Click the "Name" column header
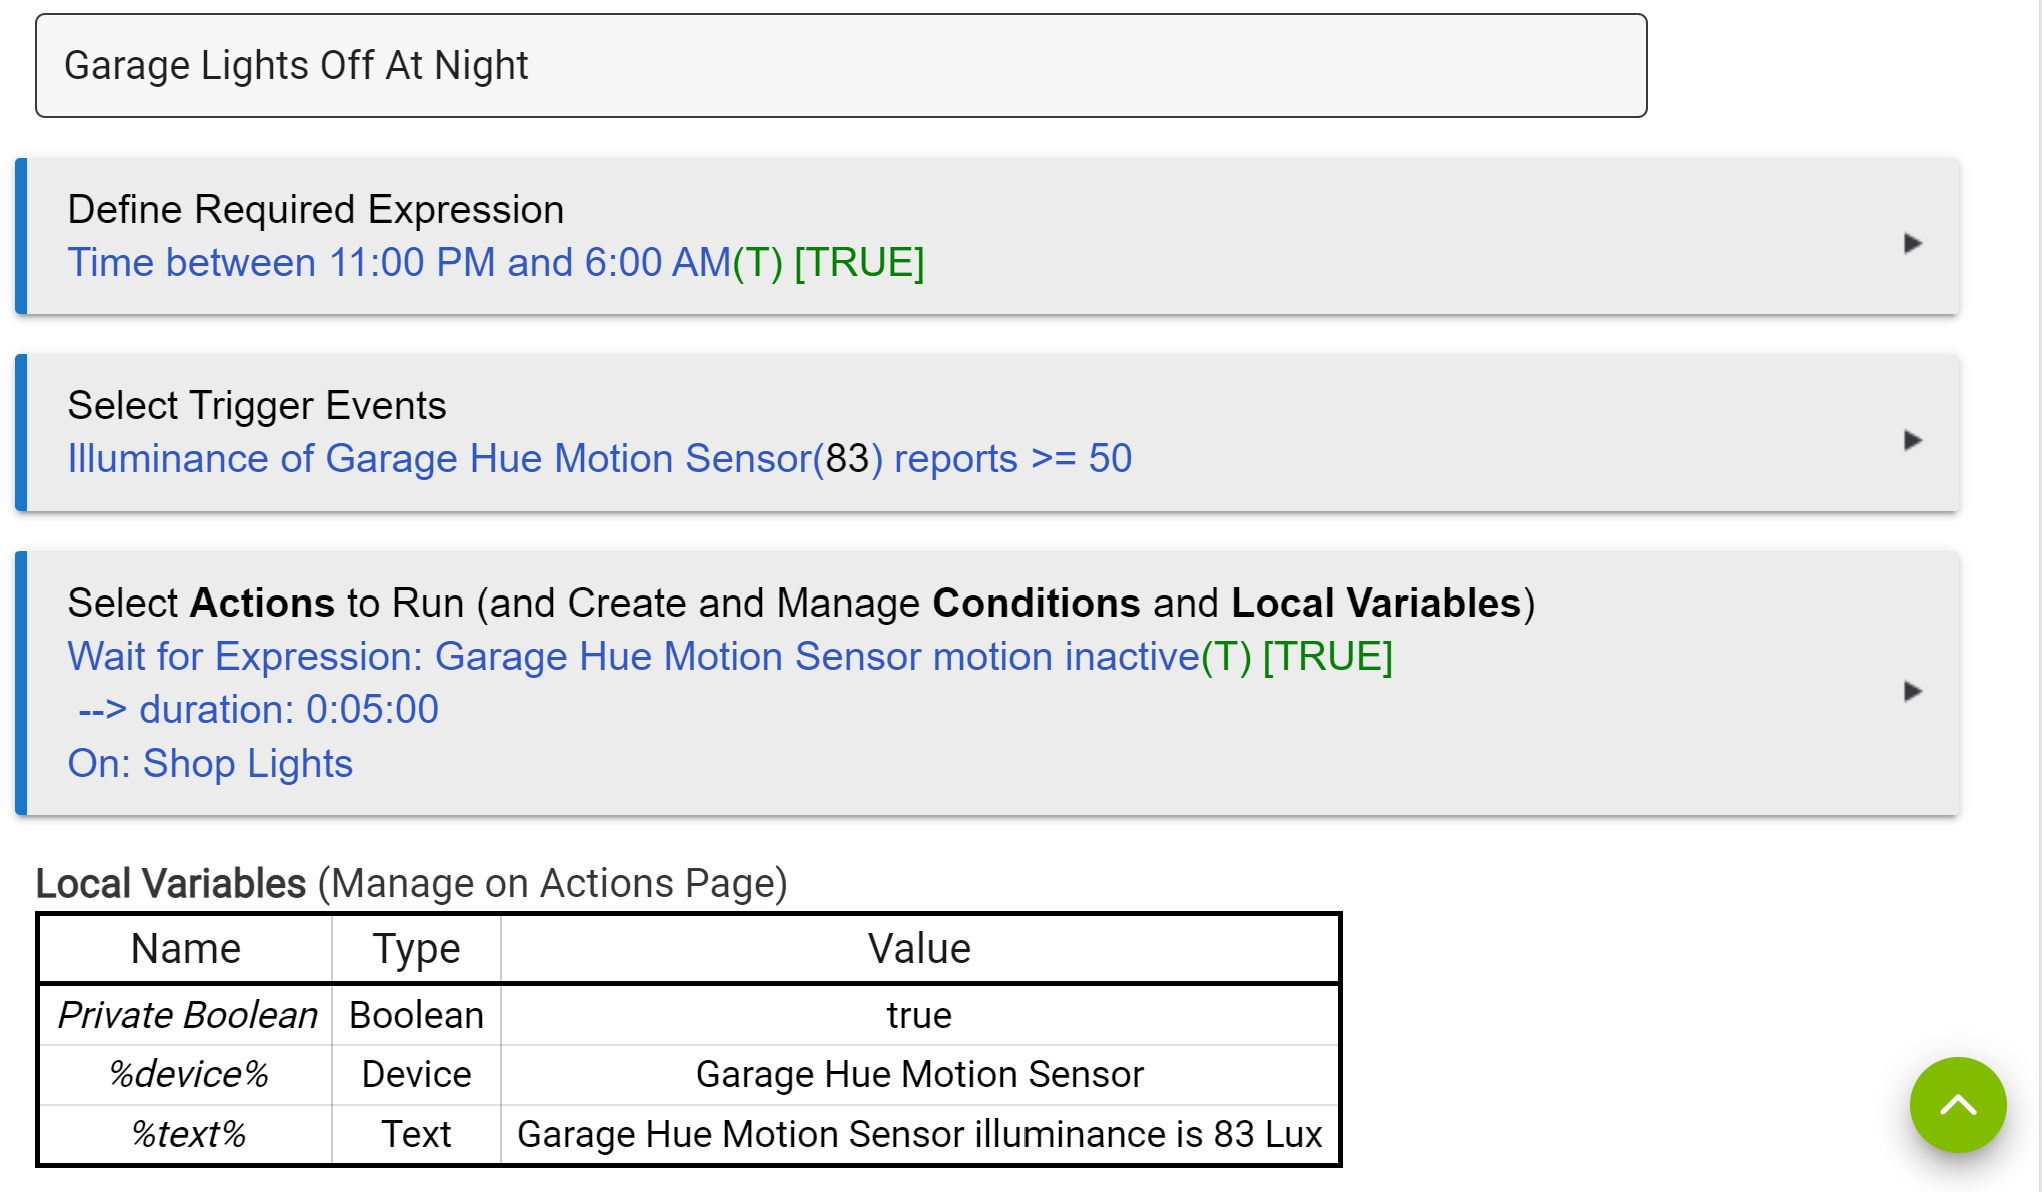Screen dimensions: 2042x1192 185,949
